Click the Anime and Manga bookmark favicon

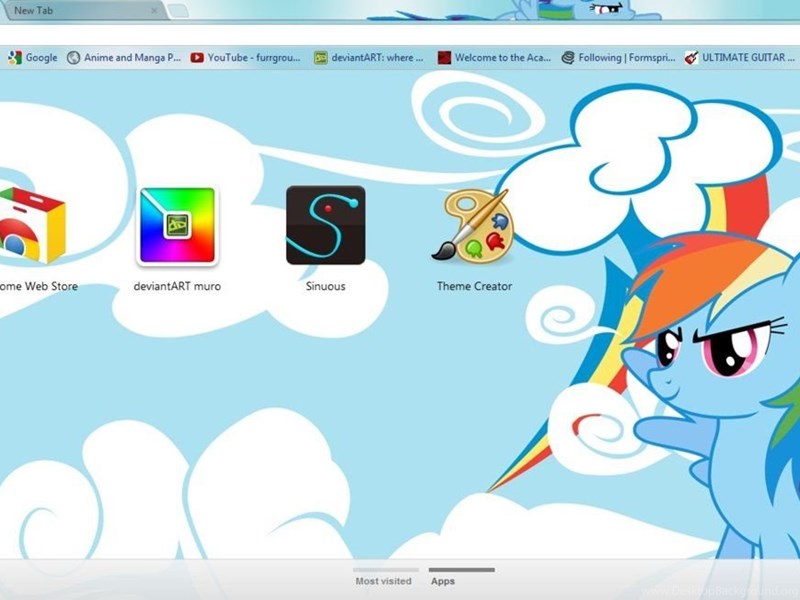(73, 58)
